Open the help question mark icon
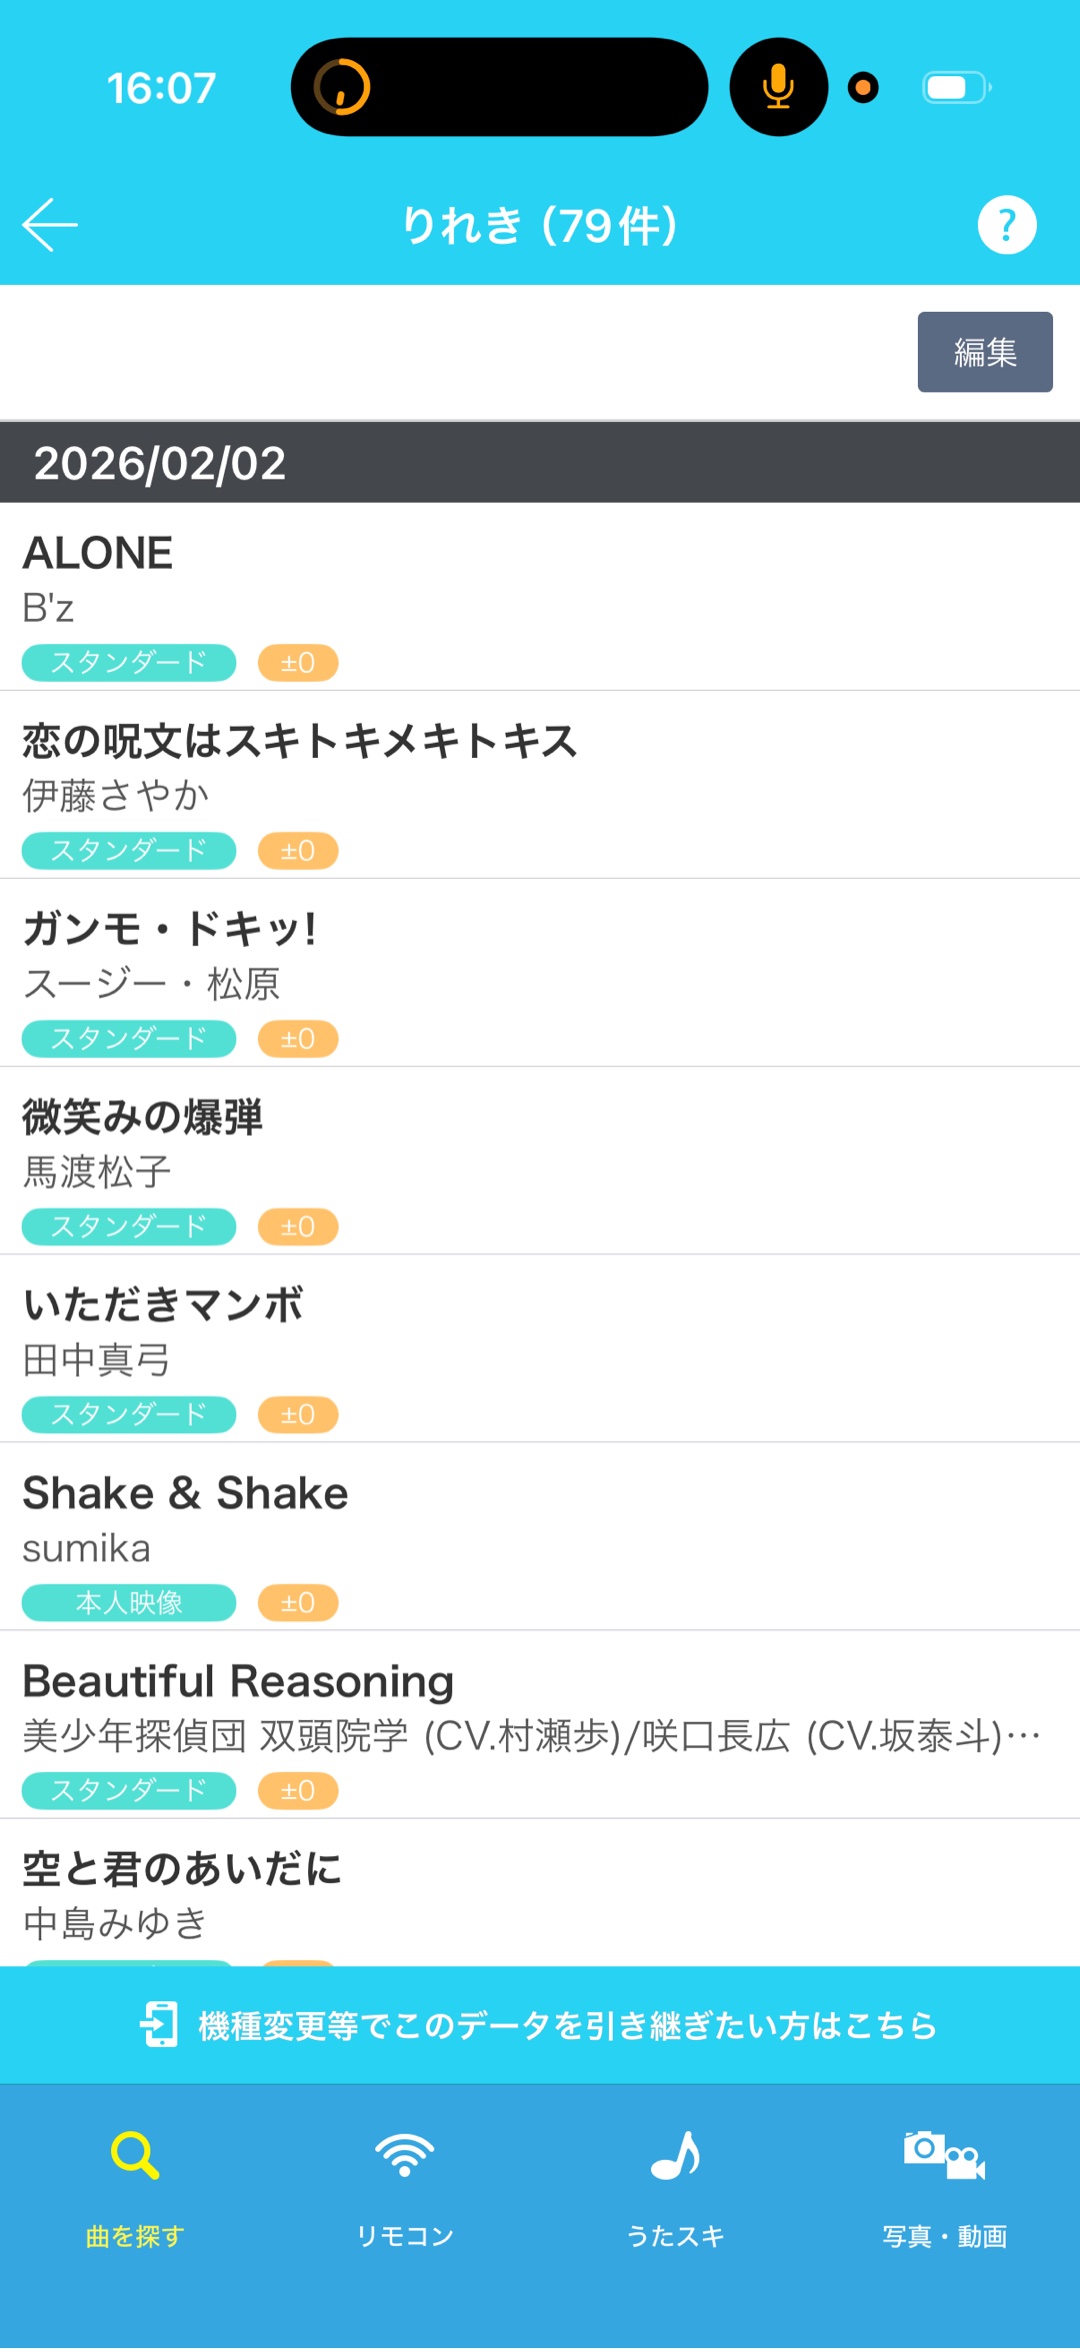The height and width of the screenshot is (2349, 1080). tap(1006, 225)
